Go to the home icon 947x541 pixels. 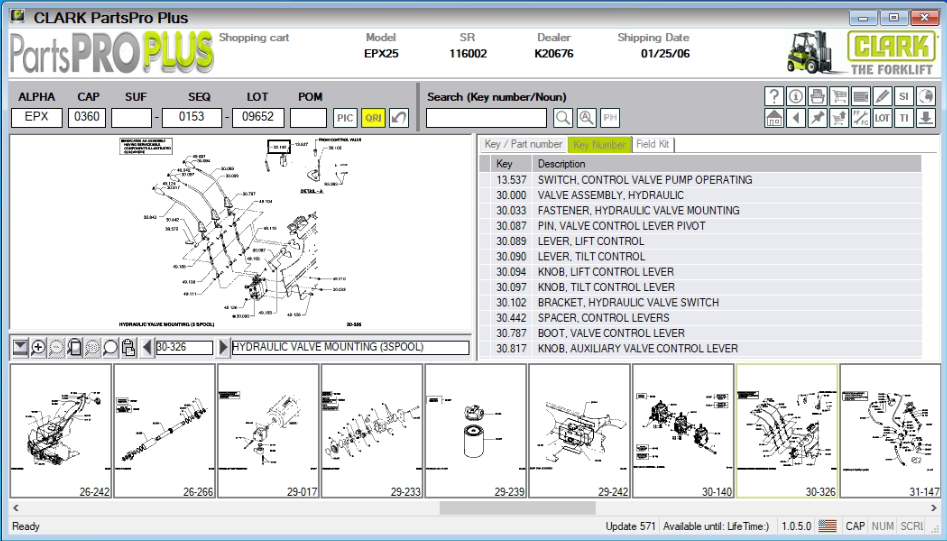[774, 118]
